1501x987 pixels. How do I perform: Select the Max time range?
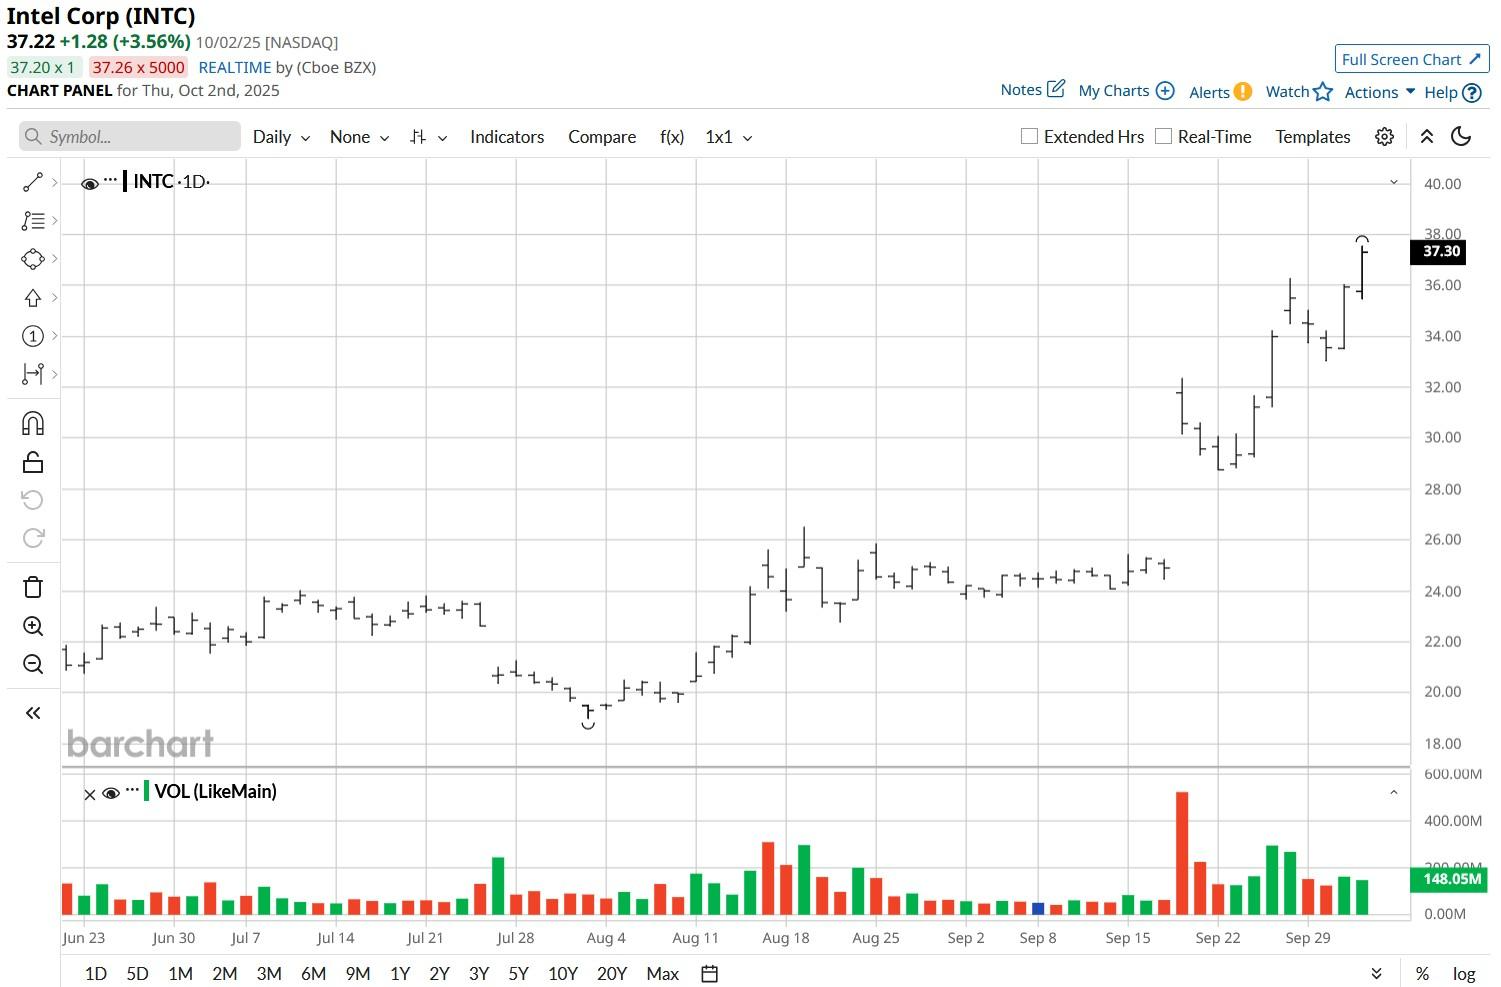(x=663, y=974)
